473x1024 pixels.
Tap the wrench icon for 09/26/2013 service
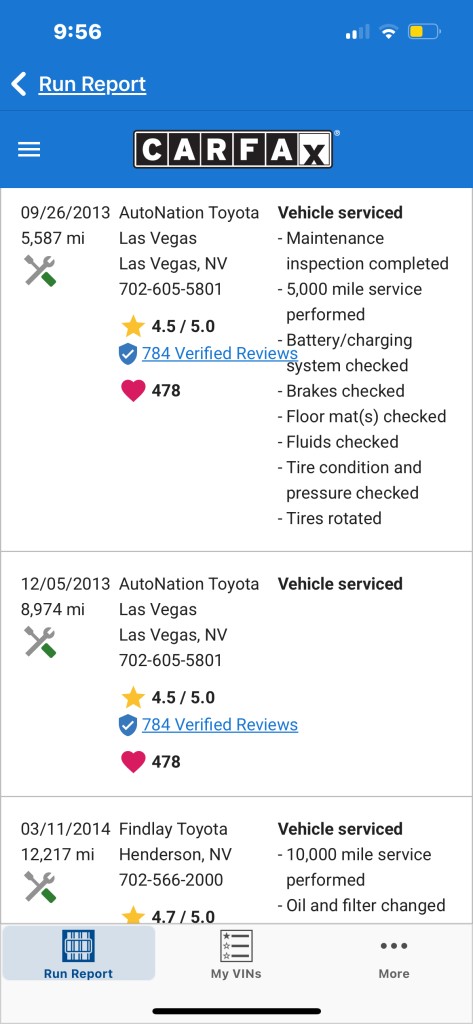tap(40, 270)
